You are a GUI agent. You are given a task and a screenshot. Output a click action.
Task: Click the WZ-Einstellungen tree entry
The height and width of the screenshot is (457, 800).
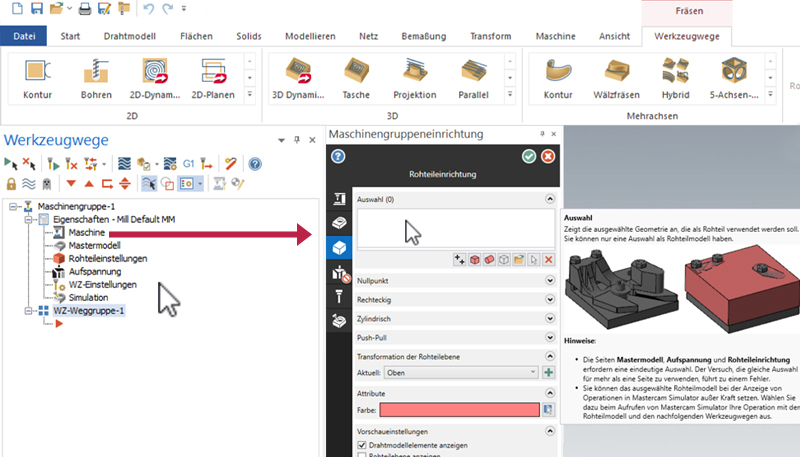pyautogui.click(x=103, y=284)
